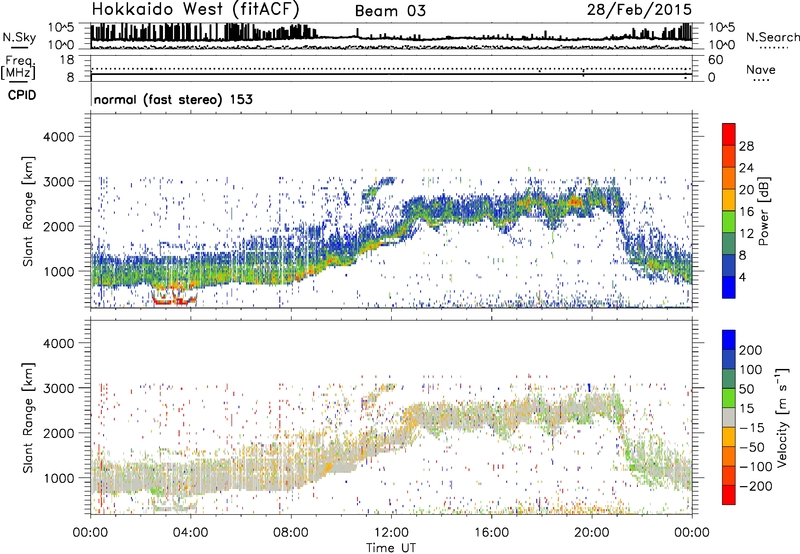
Task: Click the '12:00' time tick label
Action: coord(391,533)
